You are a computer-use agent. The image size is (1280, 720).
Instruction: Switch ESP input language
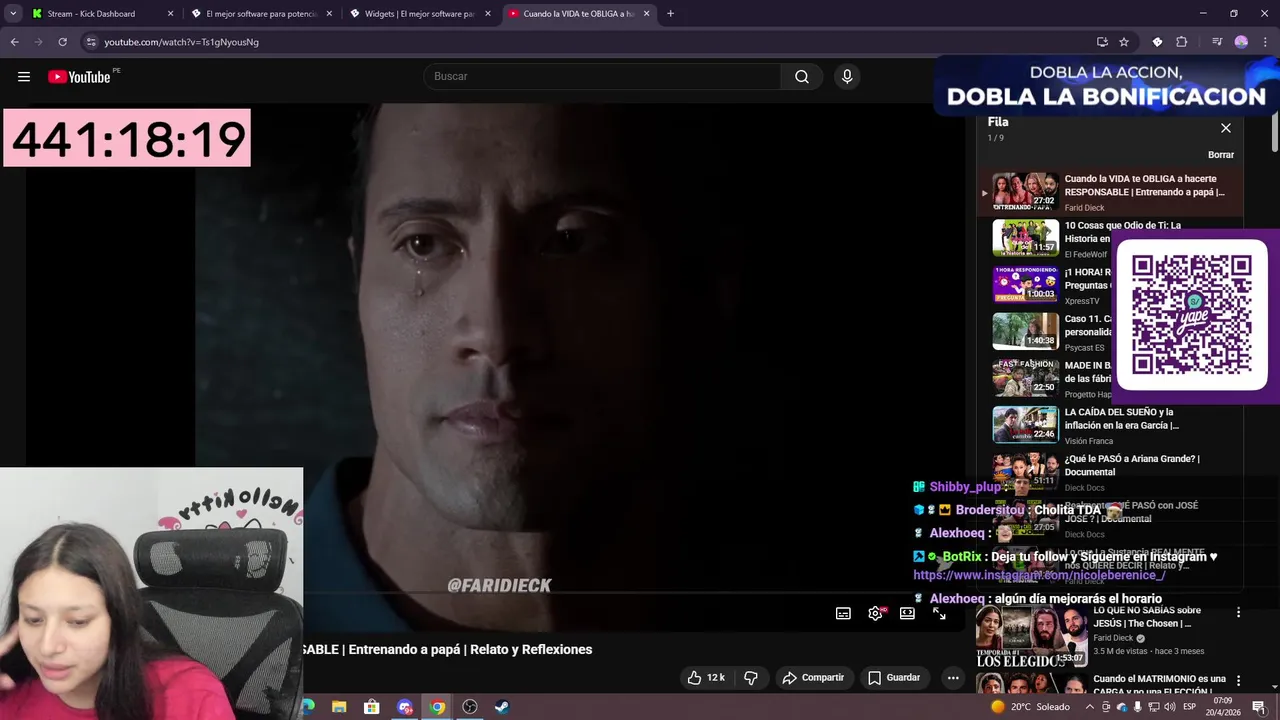coord(1190,707)
